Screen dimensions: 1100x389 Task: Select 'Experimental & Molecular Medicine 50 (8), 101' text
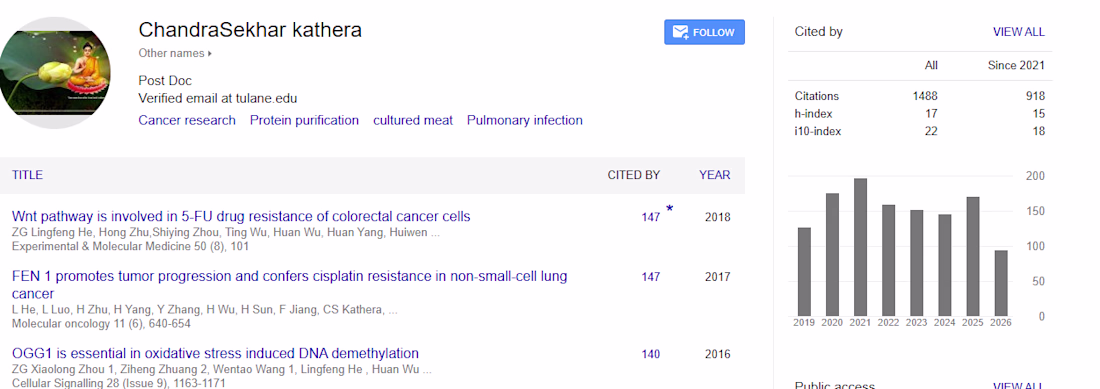130,246
